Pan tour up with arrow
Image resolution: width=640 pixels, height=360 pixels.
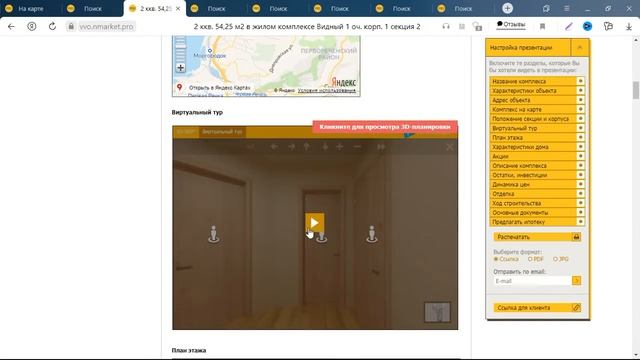click(307, 147)
